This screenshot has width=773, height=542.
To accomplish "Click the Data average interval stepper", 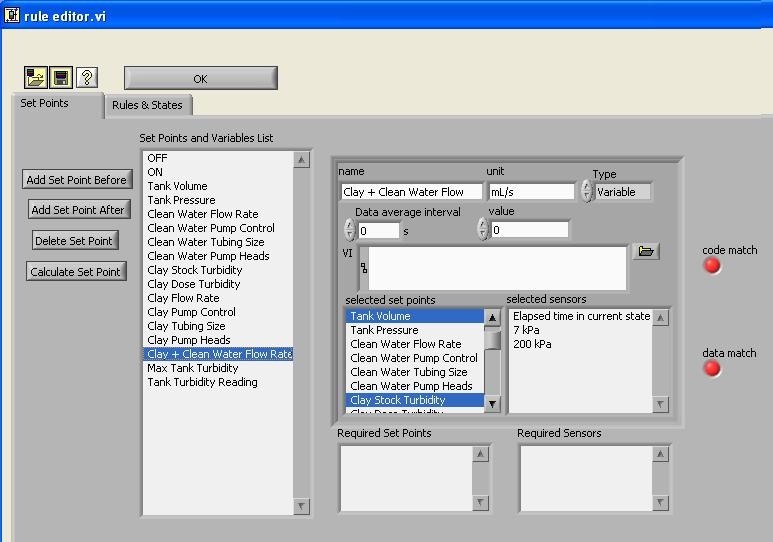I will pos(350,229).
